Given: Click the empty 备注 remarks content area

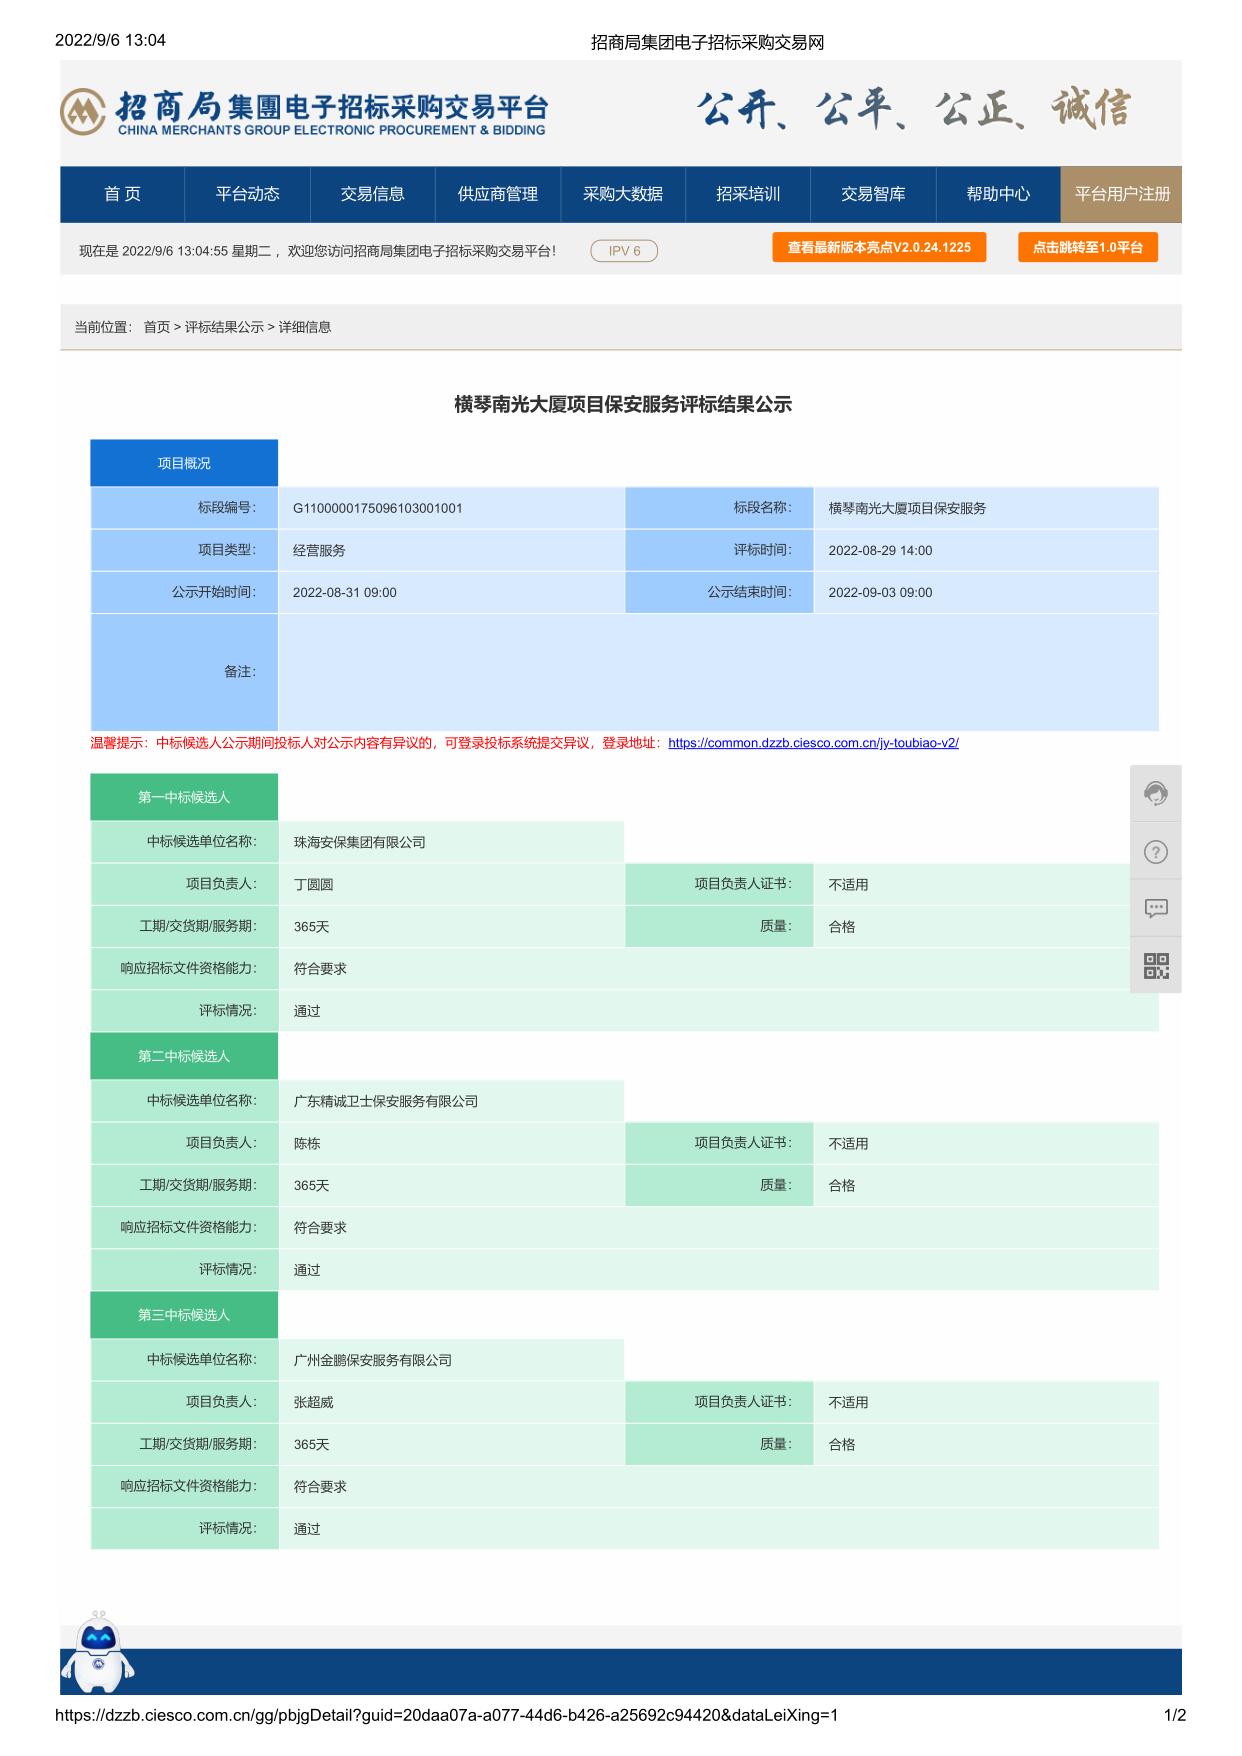Looking at the screenshot, I should coord(718,672).
